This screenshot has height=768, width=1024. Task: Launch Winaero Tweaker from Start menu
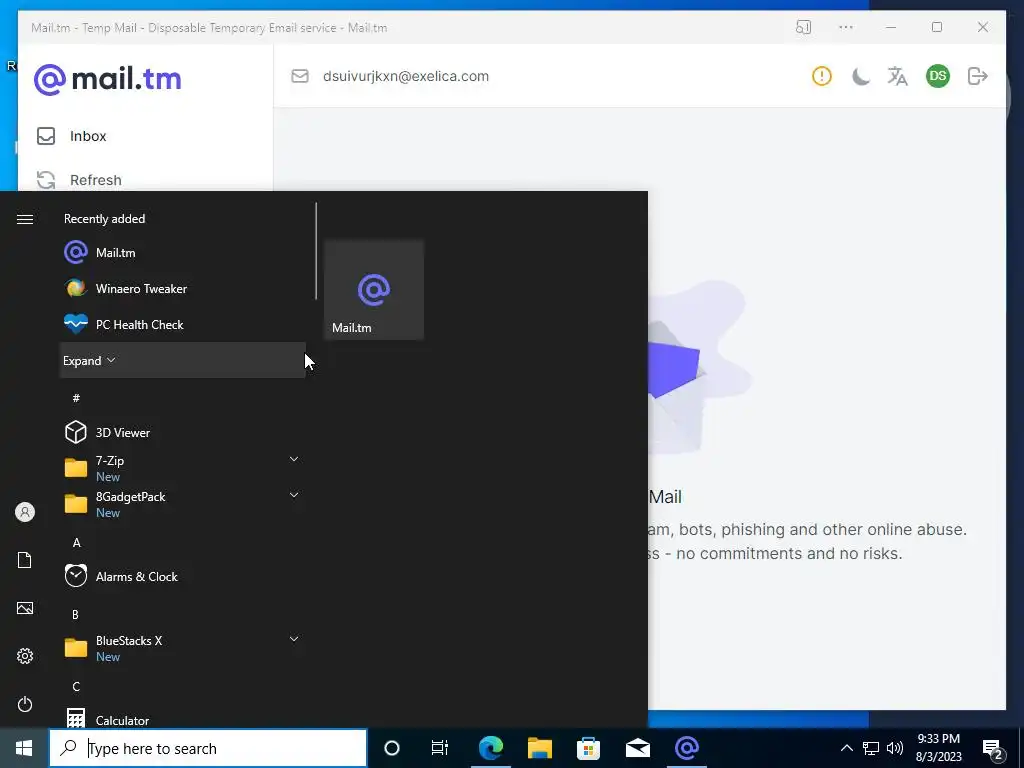(182, 289)
